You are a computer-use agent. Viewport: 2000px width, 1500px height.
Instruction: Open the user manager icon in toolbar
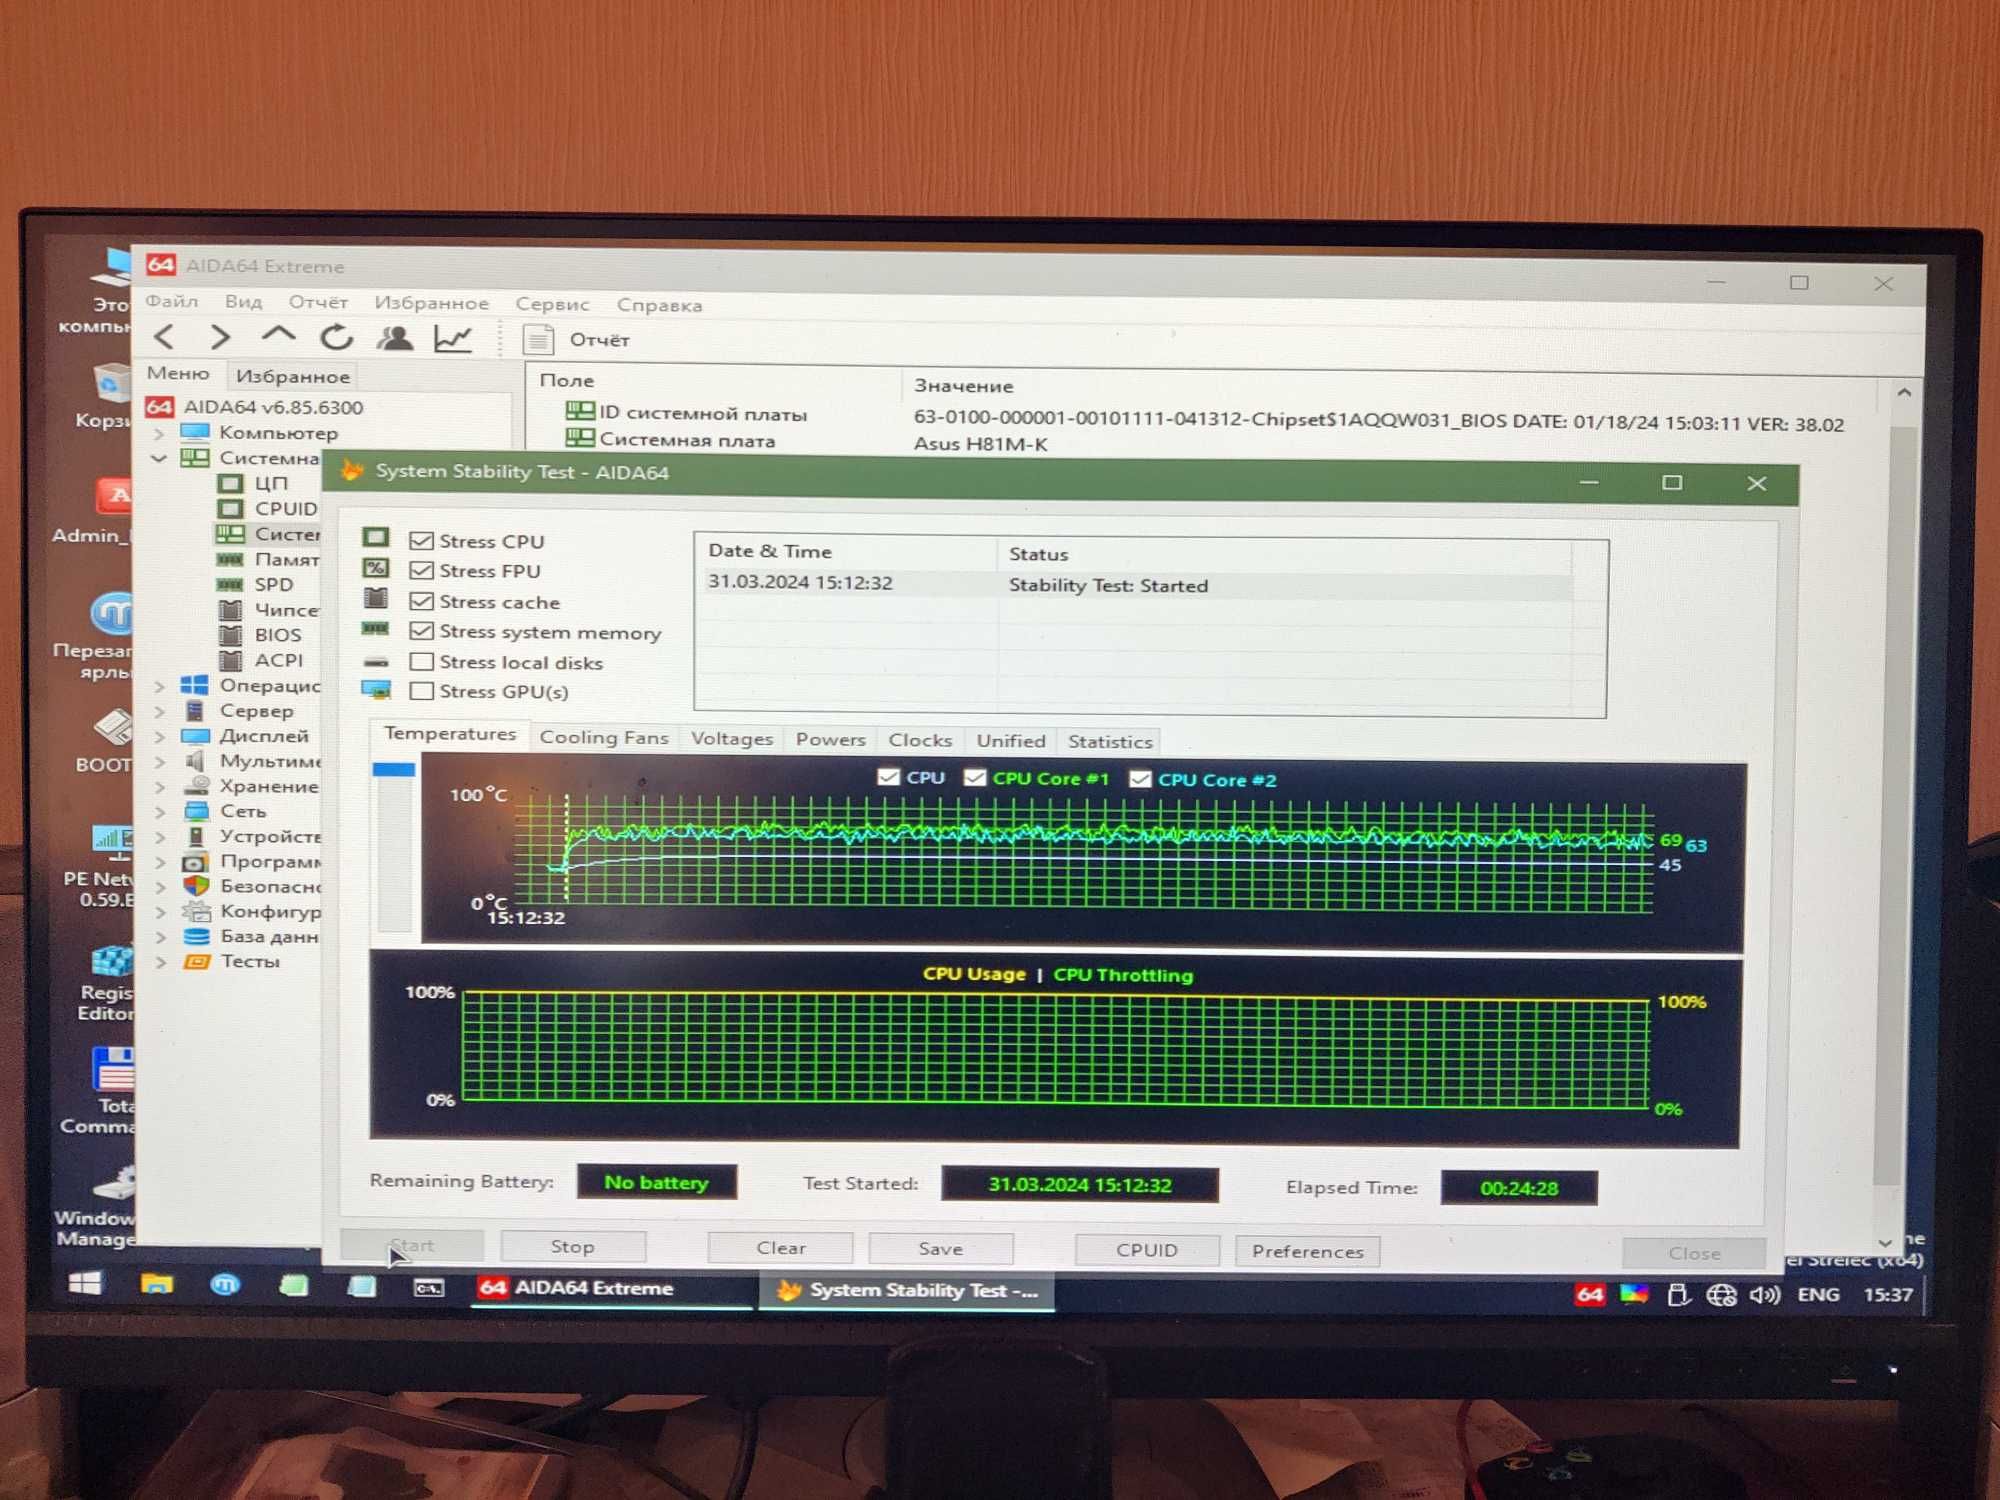point(395,338)
